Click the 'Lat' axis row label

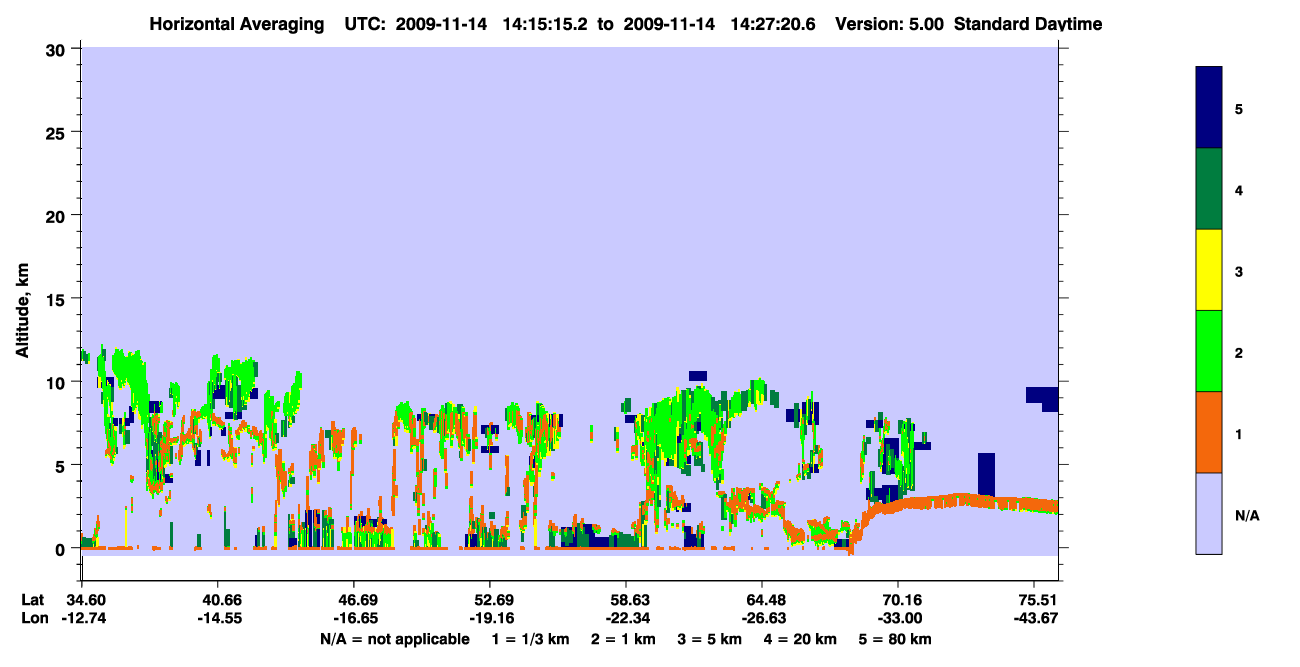(x=32, y=600)
